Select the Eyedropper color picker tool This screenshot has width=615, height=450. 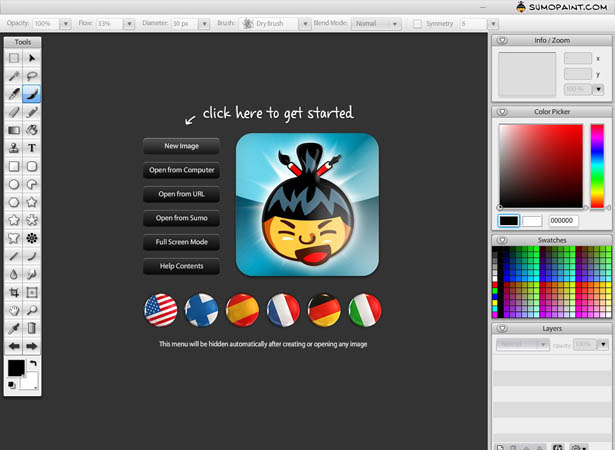(14, 328)
